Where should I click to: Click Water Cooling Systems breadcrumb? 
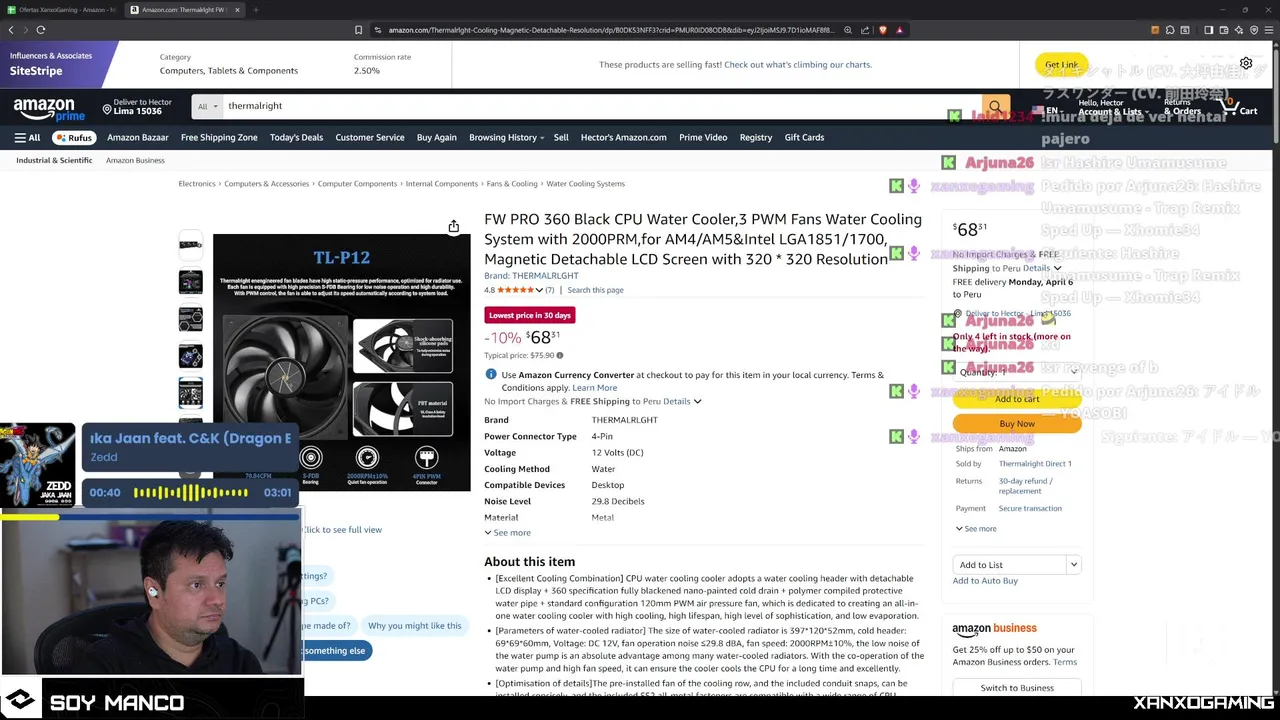tap(585, 184)
